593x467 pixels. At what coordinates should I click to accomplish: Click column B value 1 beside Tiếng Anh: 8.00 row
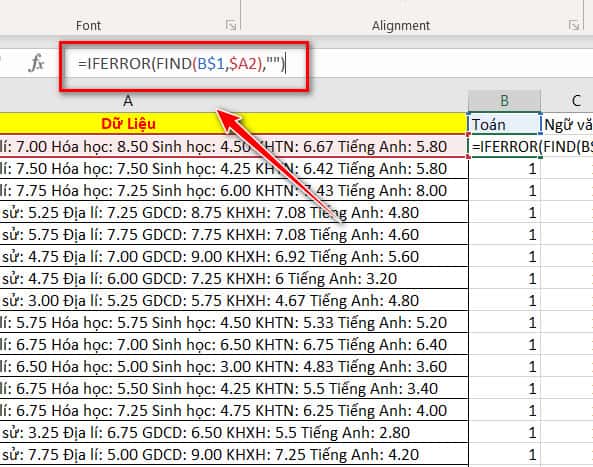tap(505, 190)
